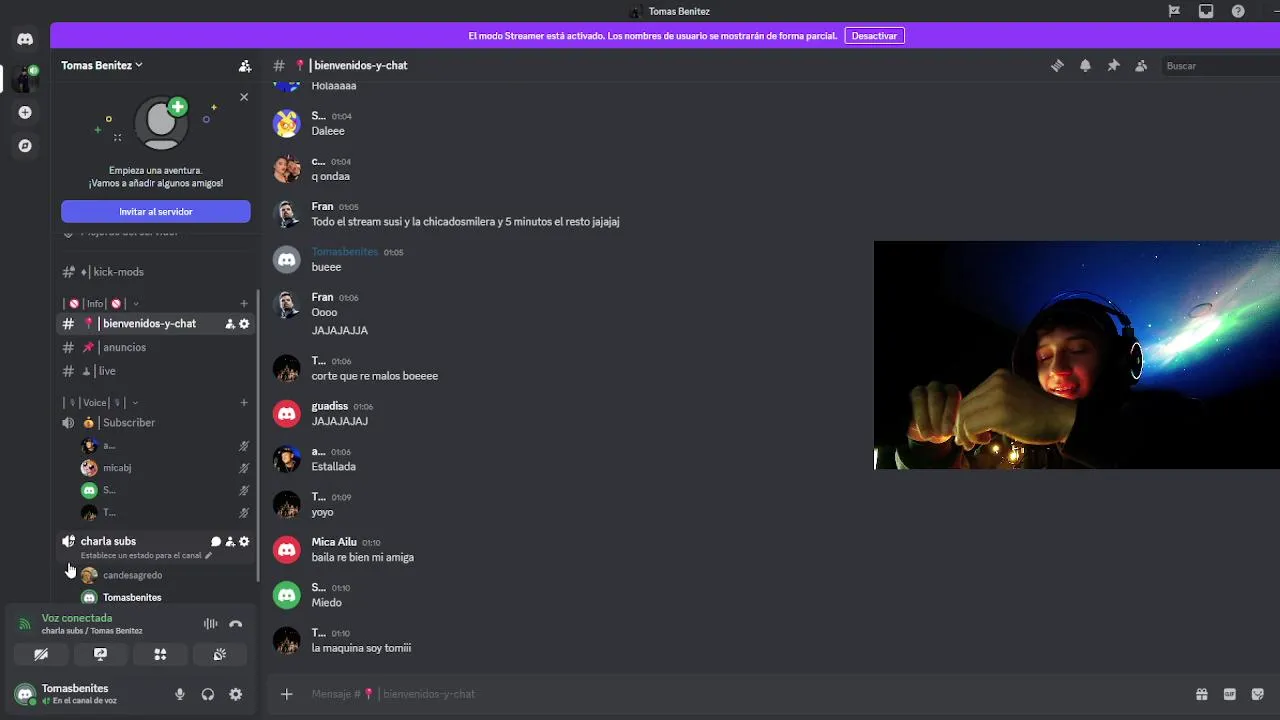Click the invite icon on charla subs
1280x720 pixels.
(x=230, y=541)
